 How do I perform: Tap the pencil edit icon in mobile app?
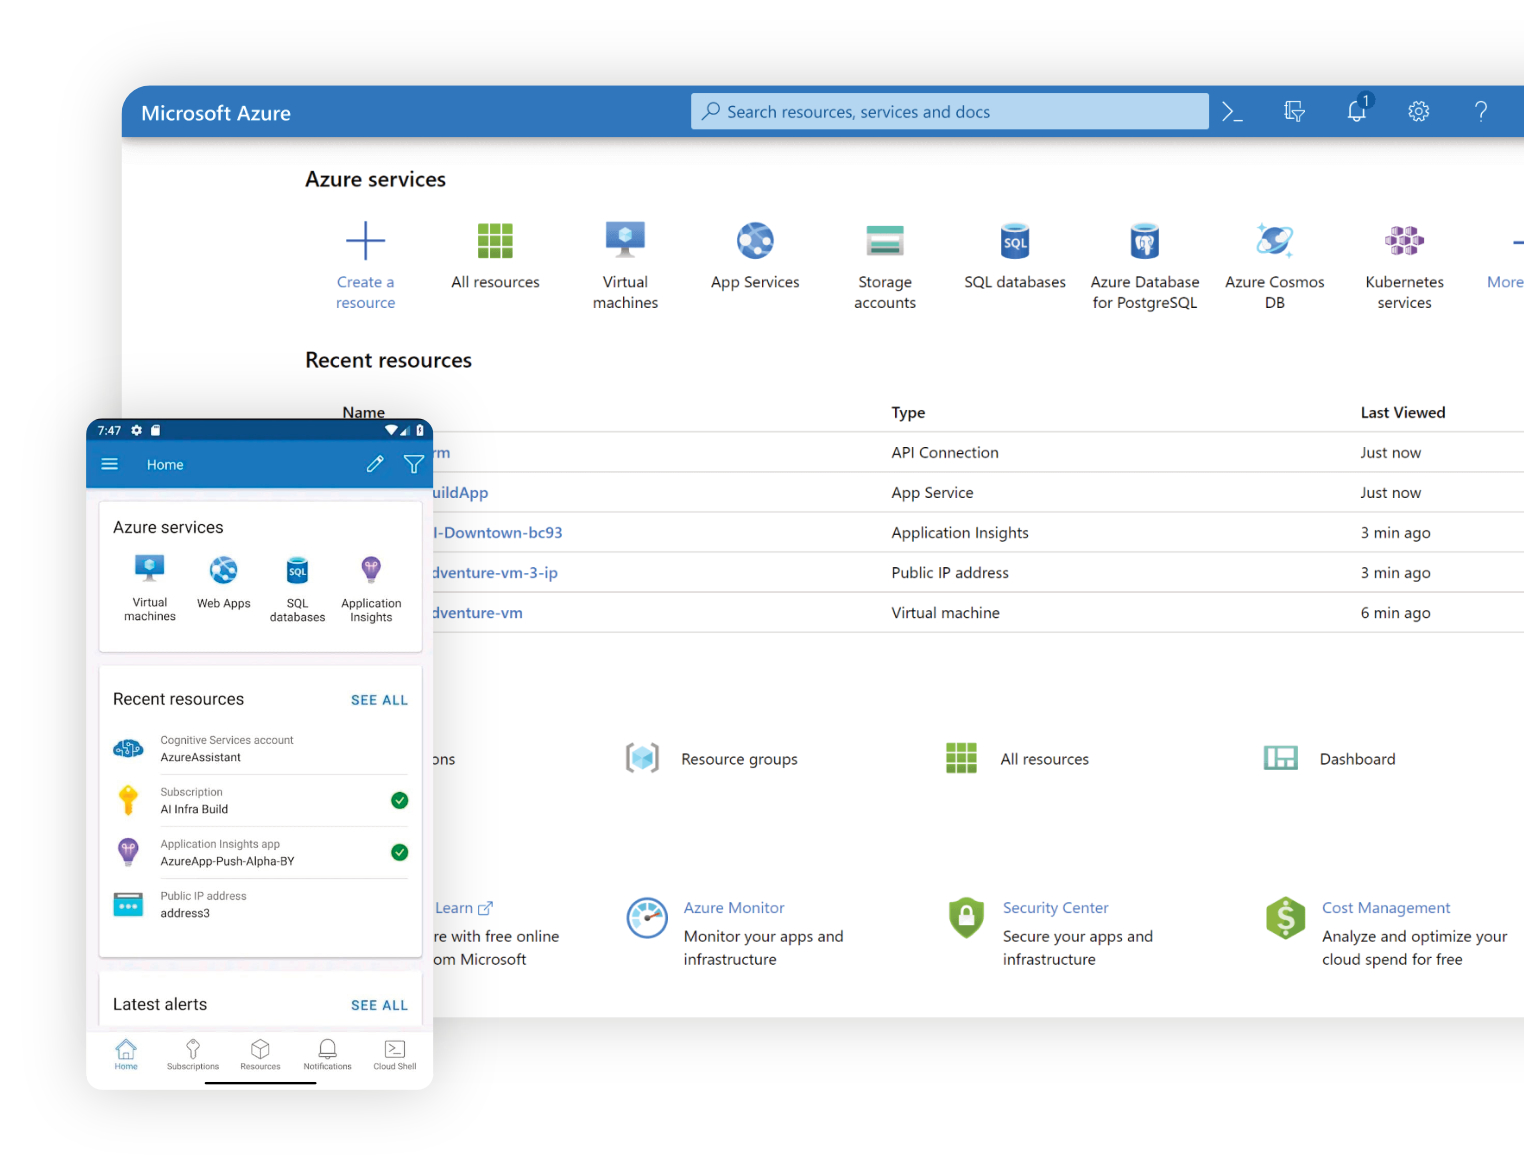pos(375,464)
